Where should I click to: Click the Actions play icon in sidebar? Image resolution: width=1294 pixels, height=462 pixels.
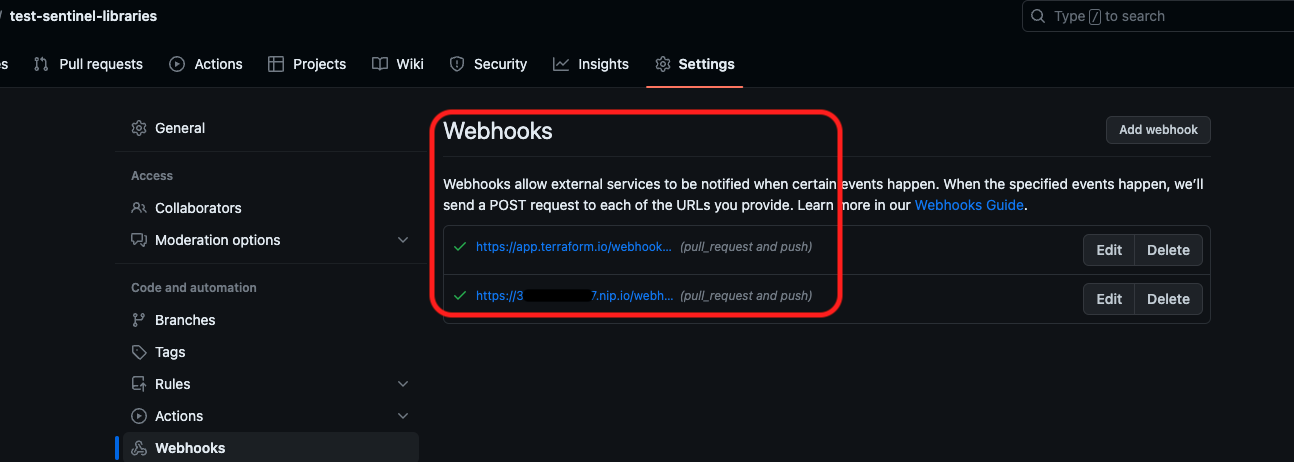(139, 416)
